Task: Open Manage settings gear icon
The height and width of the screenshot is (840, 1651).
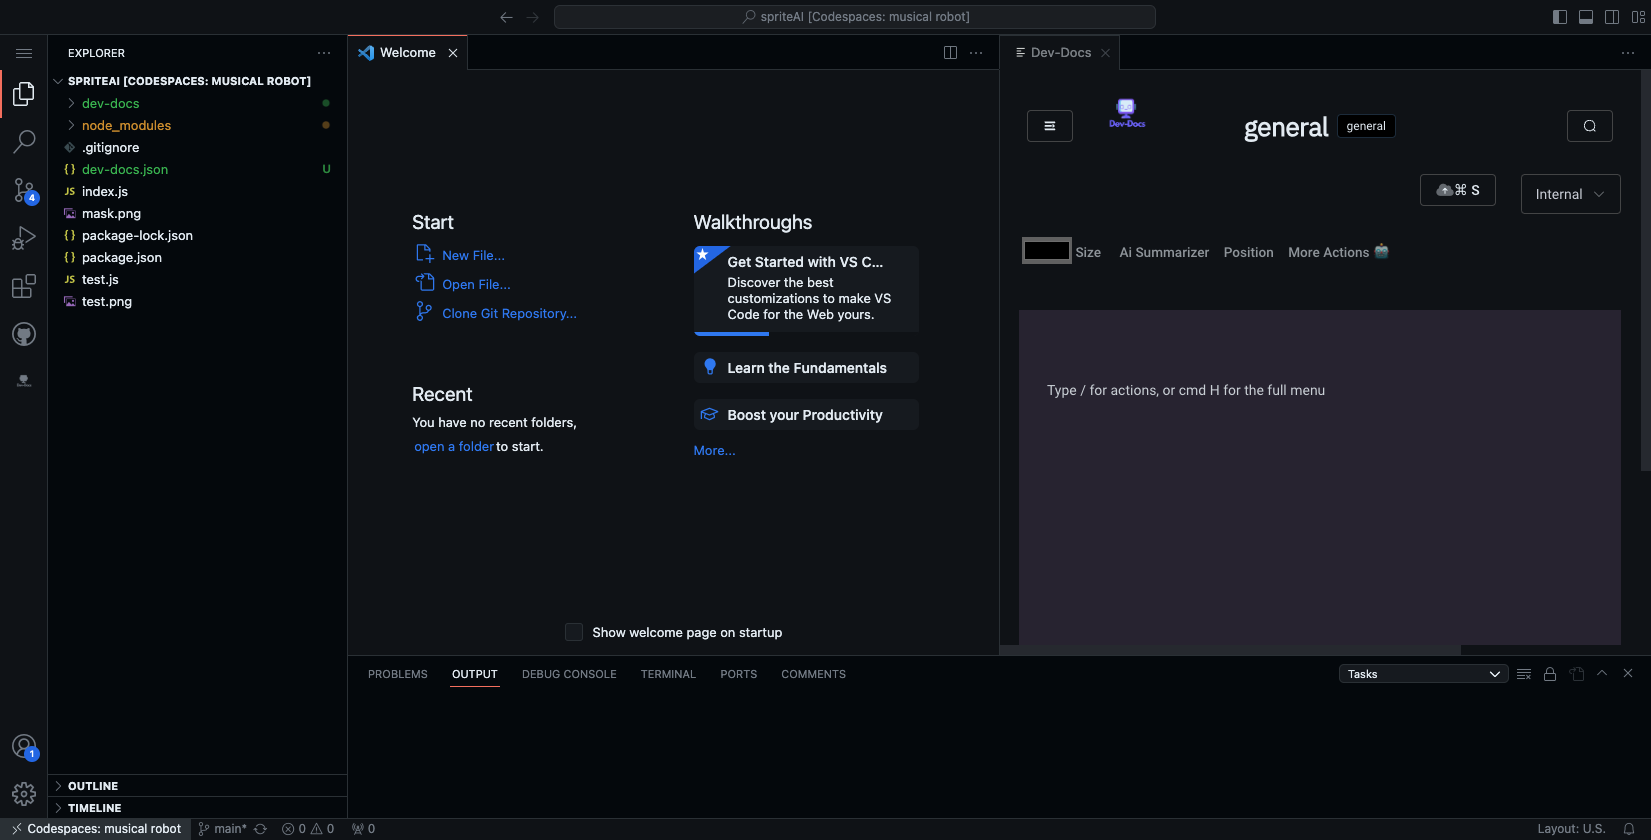Action: [24, 794]
